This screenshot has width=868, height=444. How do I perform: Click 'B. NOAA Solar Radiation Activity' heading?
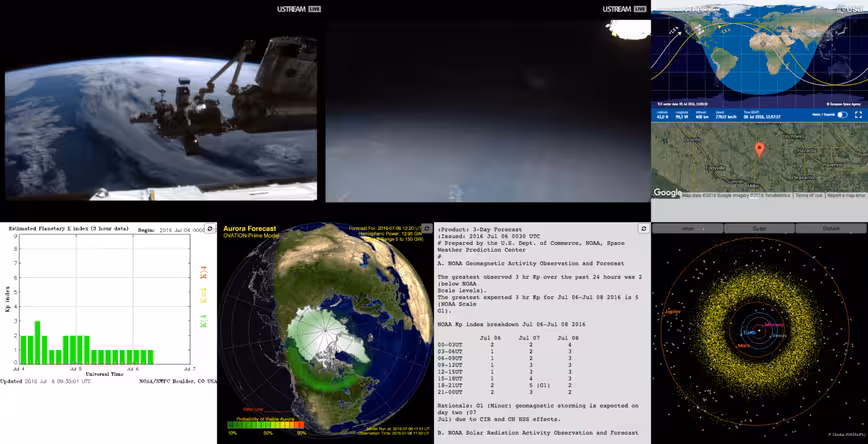[x=538, y=432]
